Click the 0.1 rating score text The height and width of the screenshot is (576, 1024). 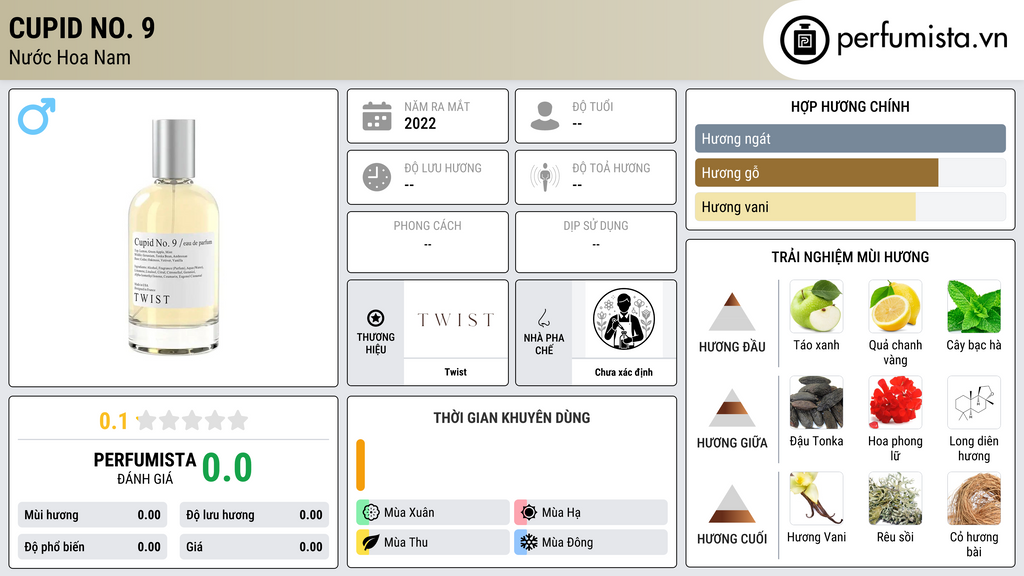[x=114, y=421]
